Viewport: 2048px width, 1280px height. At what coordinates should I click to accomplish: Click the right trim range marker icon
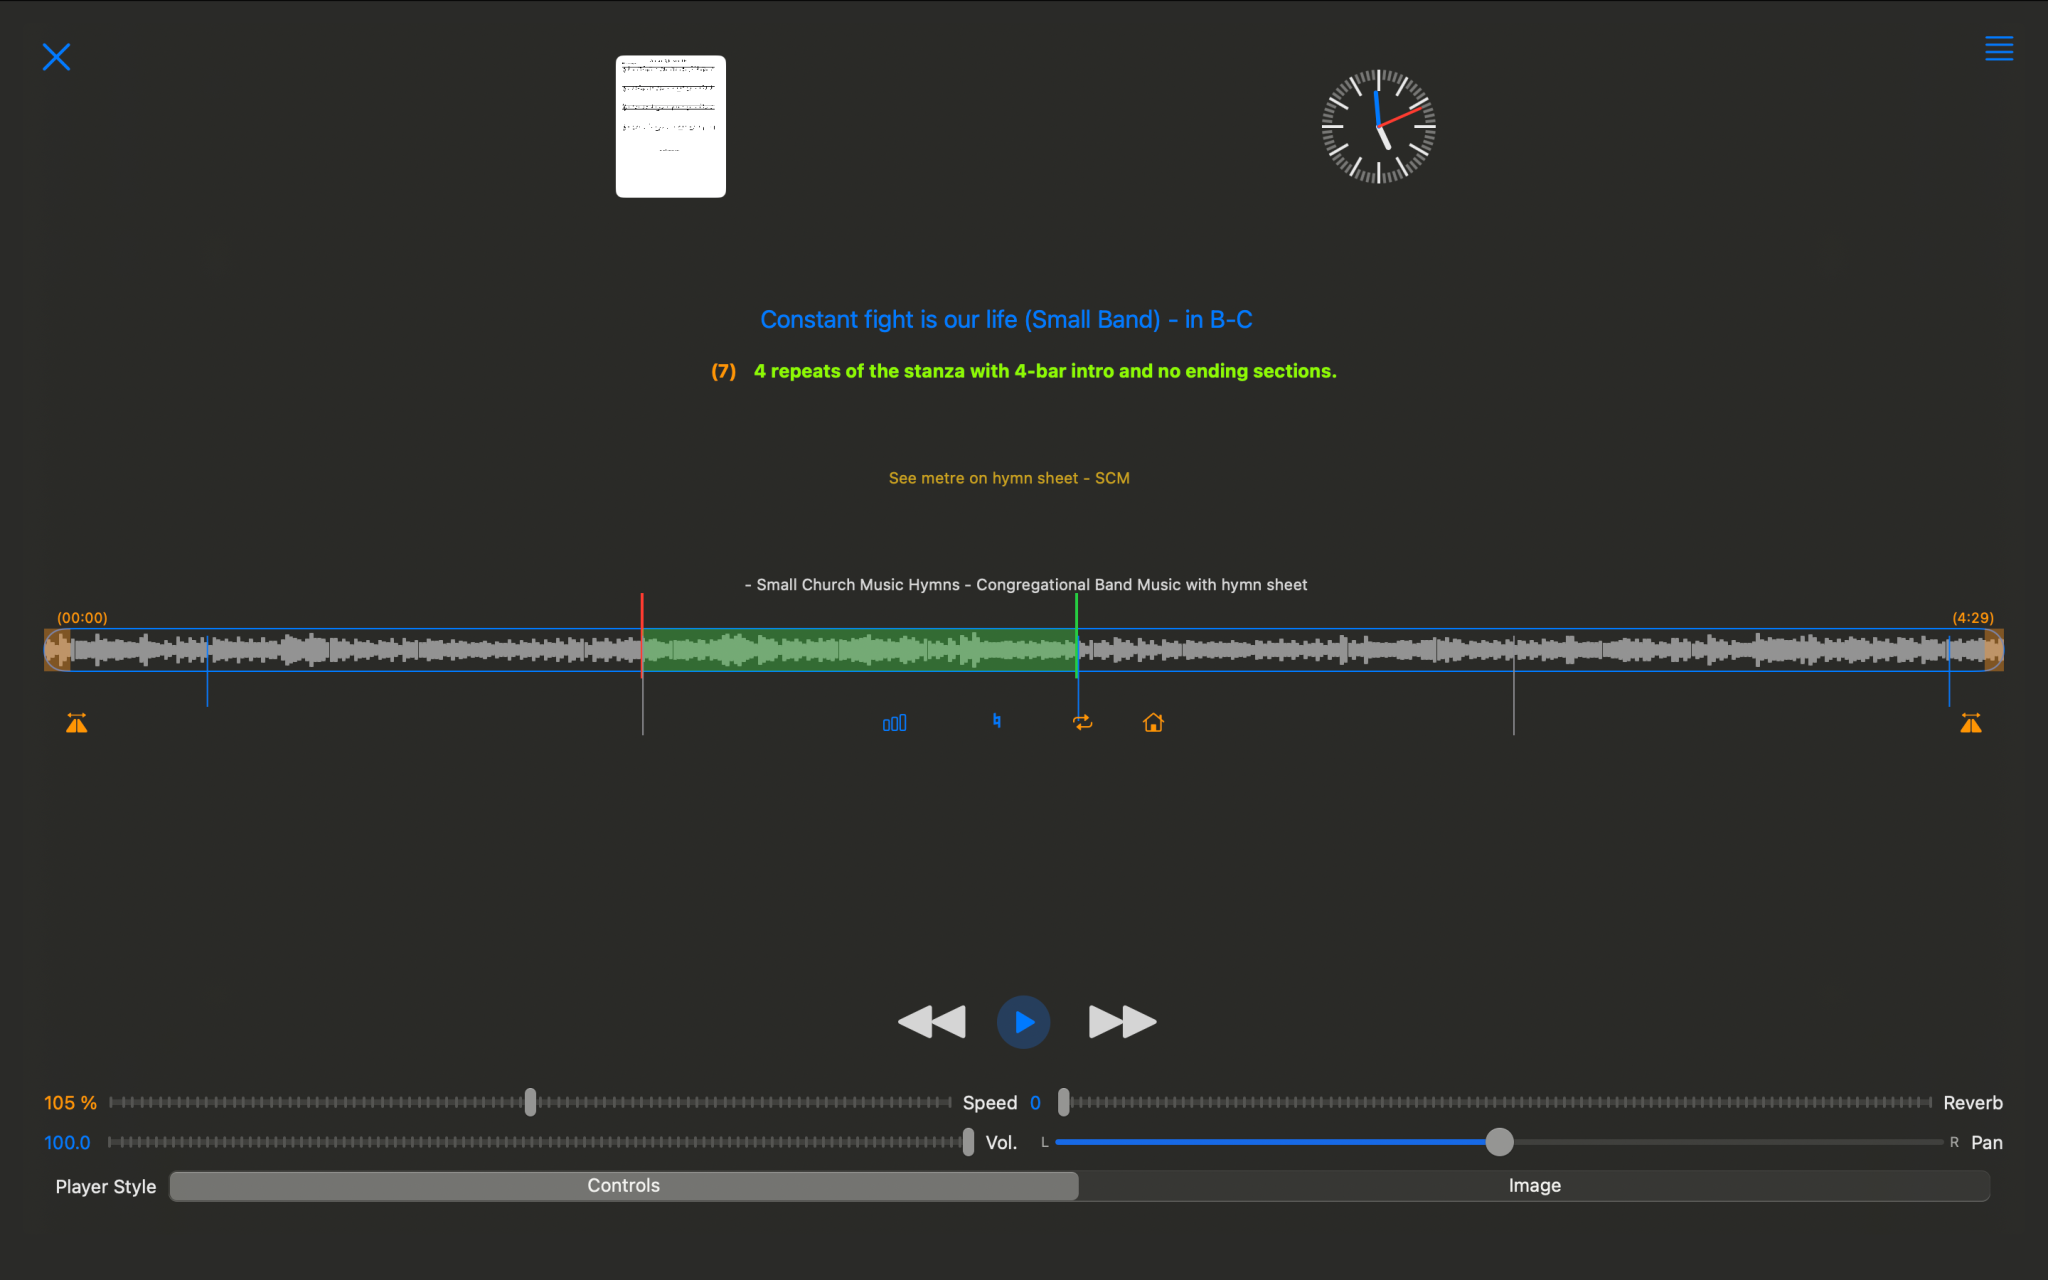coord(1970,722)
